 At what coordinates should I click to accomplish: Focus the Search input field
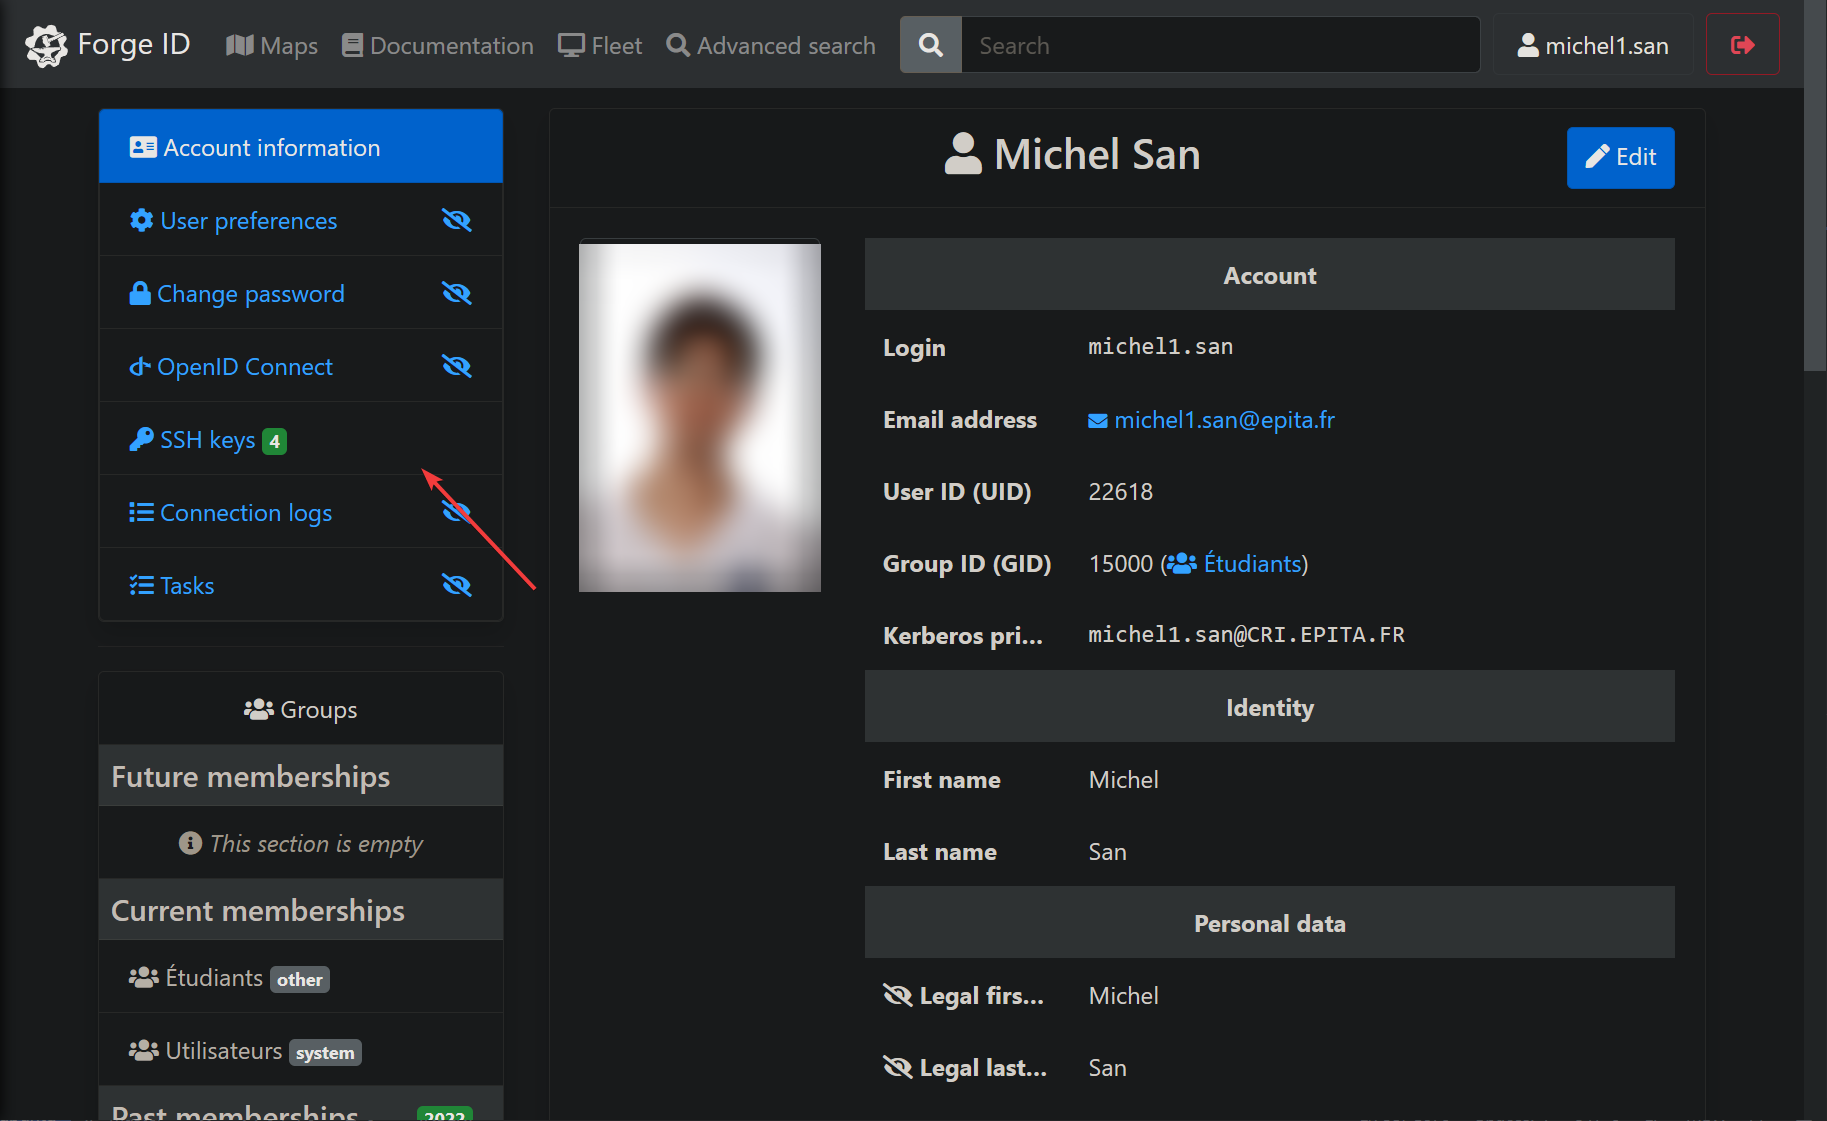(x=1219, y=46)
